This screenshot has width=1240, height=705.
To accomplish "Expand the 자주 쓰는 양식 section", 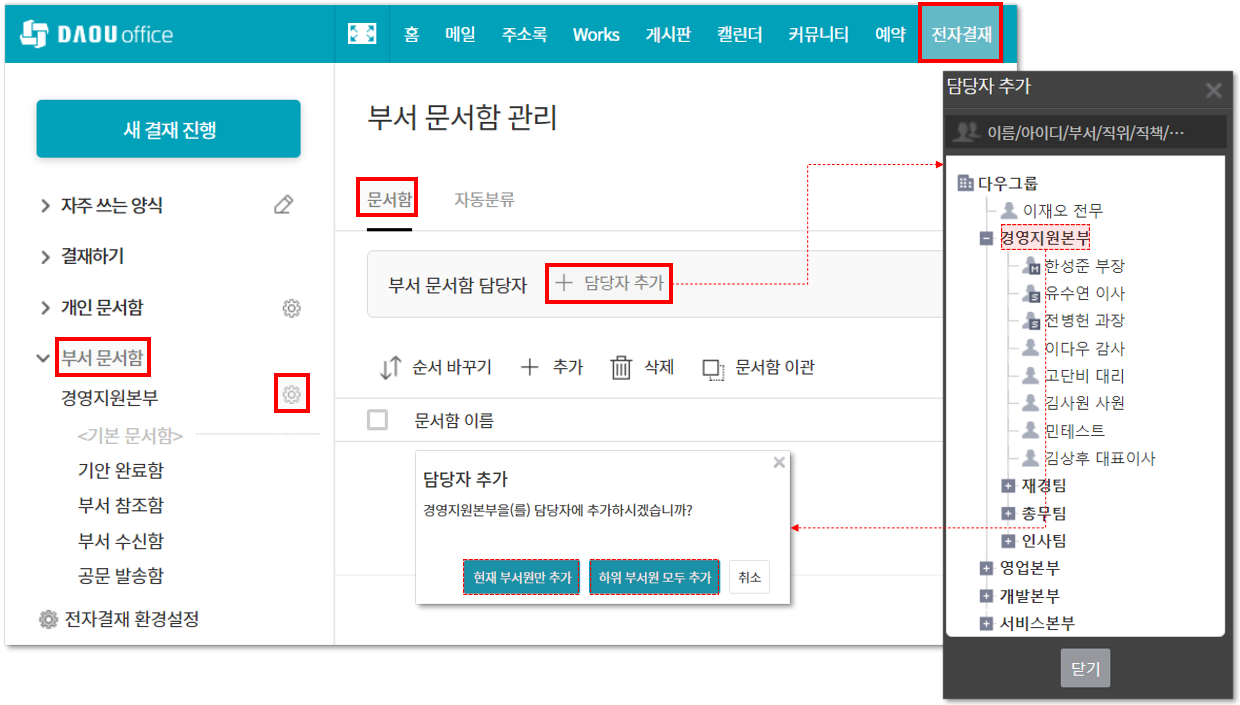I will click(x=45, y=206).
